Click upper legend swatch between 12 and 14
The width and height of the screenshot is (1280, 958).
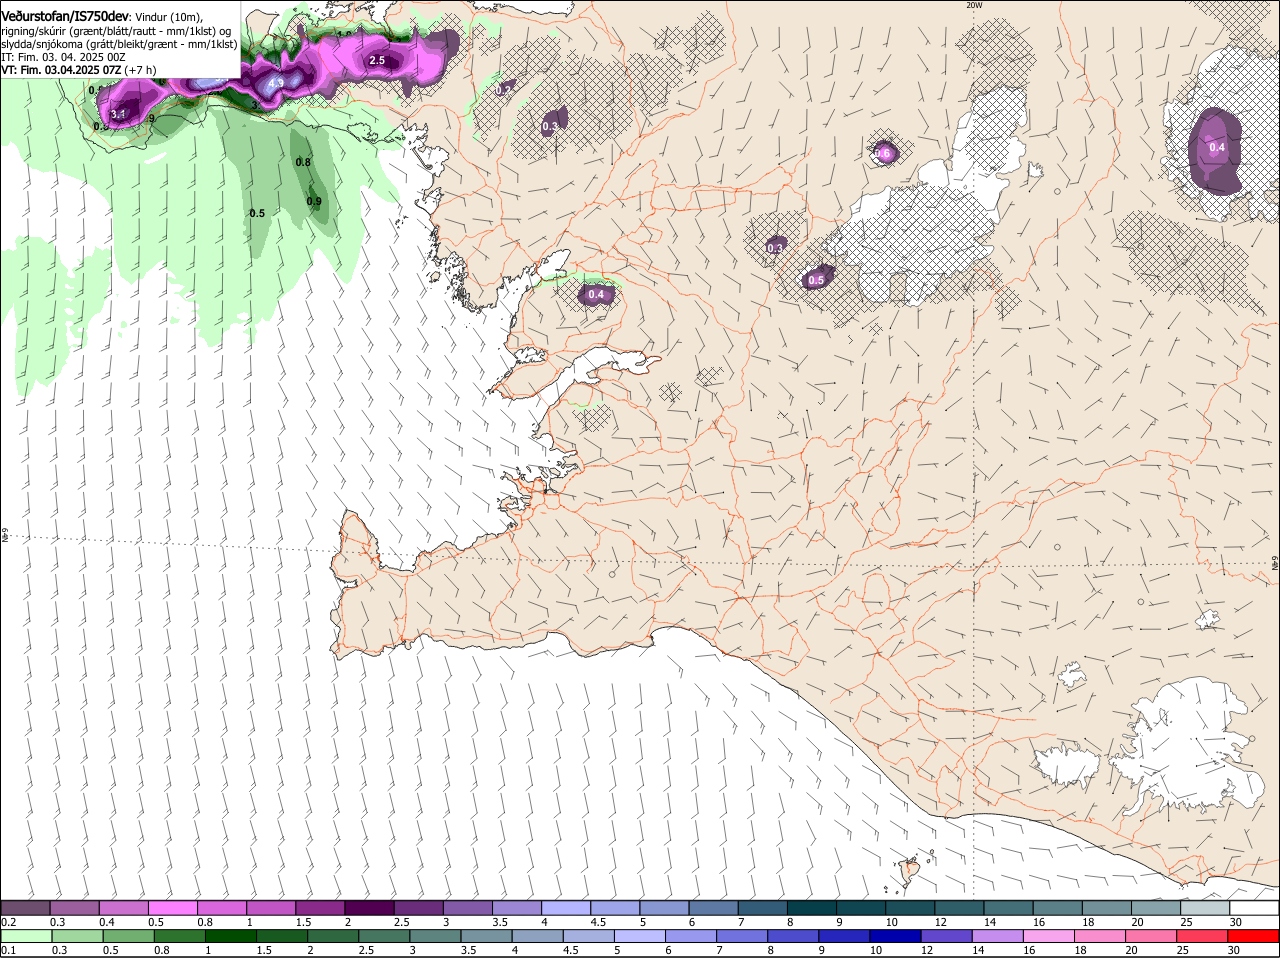pyautogui.click(x=961, y=908)
